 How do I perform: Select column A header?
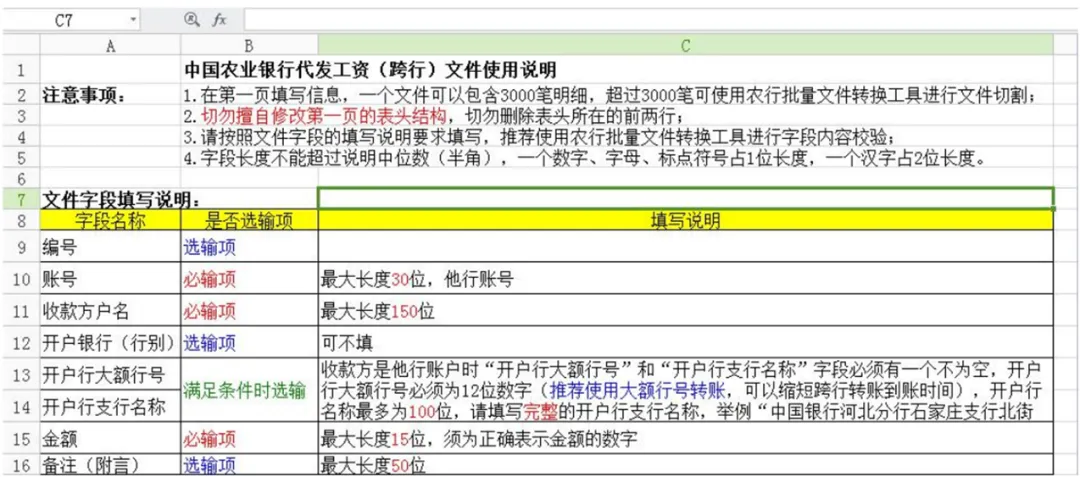coord(110,45)
